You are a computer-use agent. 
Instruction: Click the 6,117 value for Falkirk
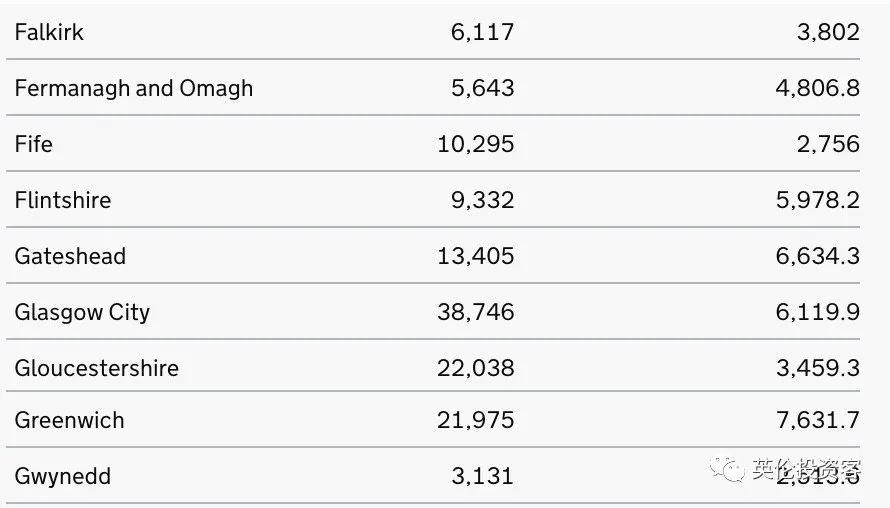coord(482,32)
